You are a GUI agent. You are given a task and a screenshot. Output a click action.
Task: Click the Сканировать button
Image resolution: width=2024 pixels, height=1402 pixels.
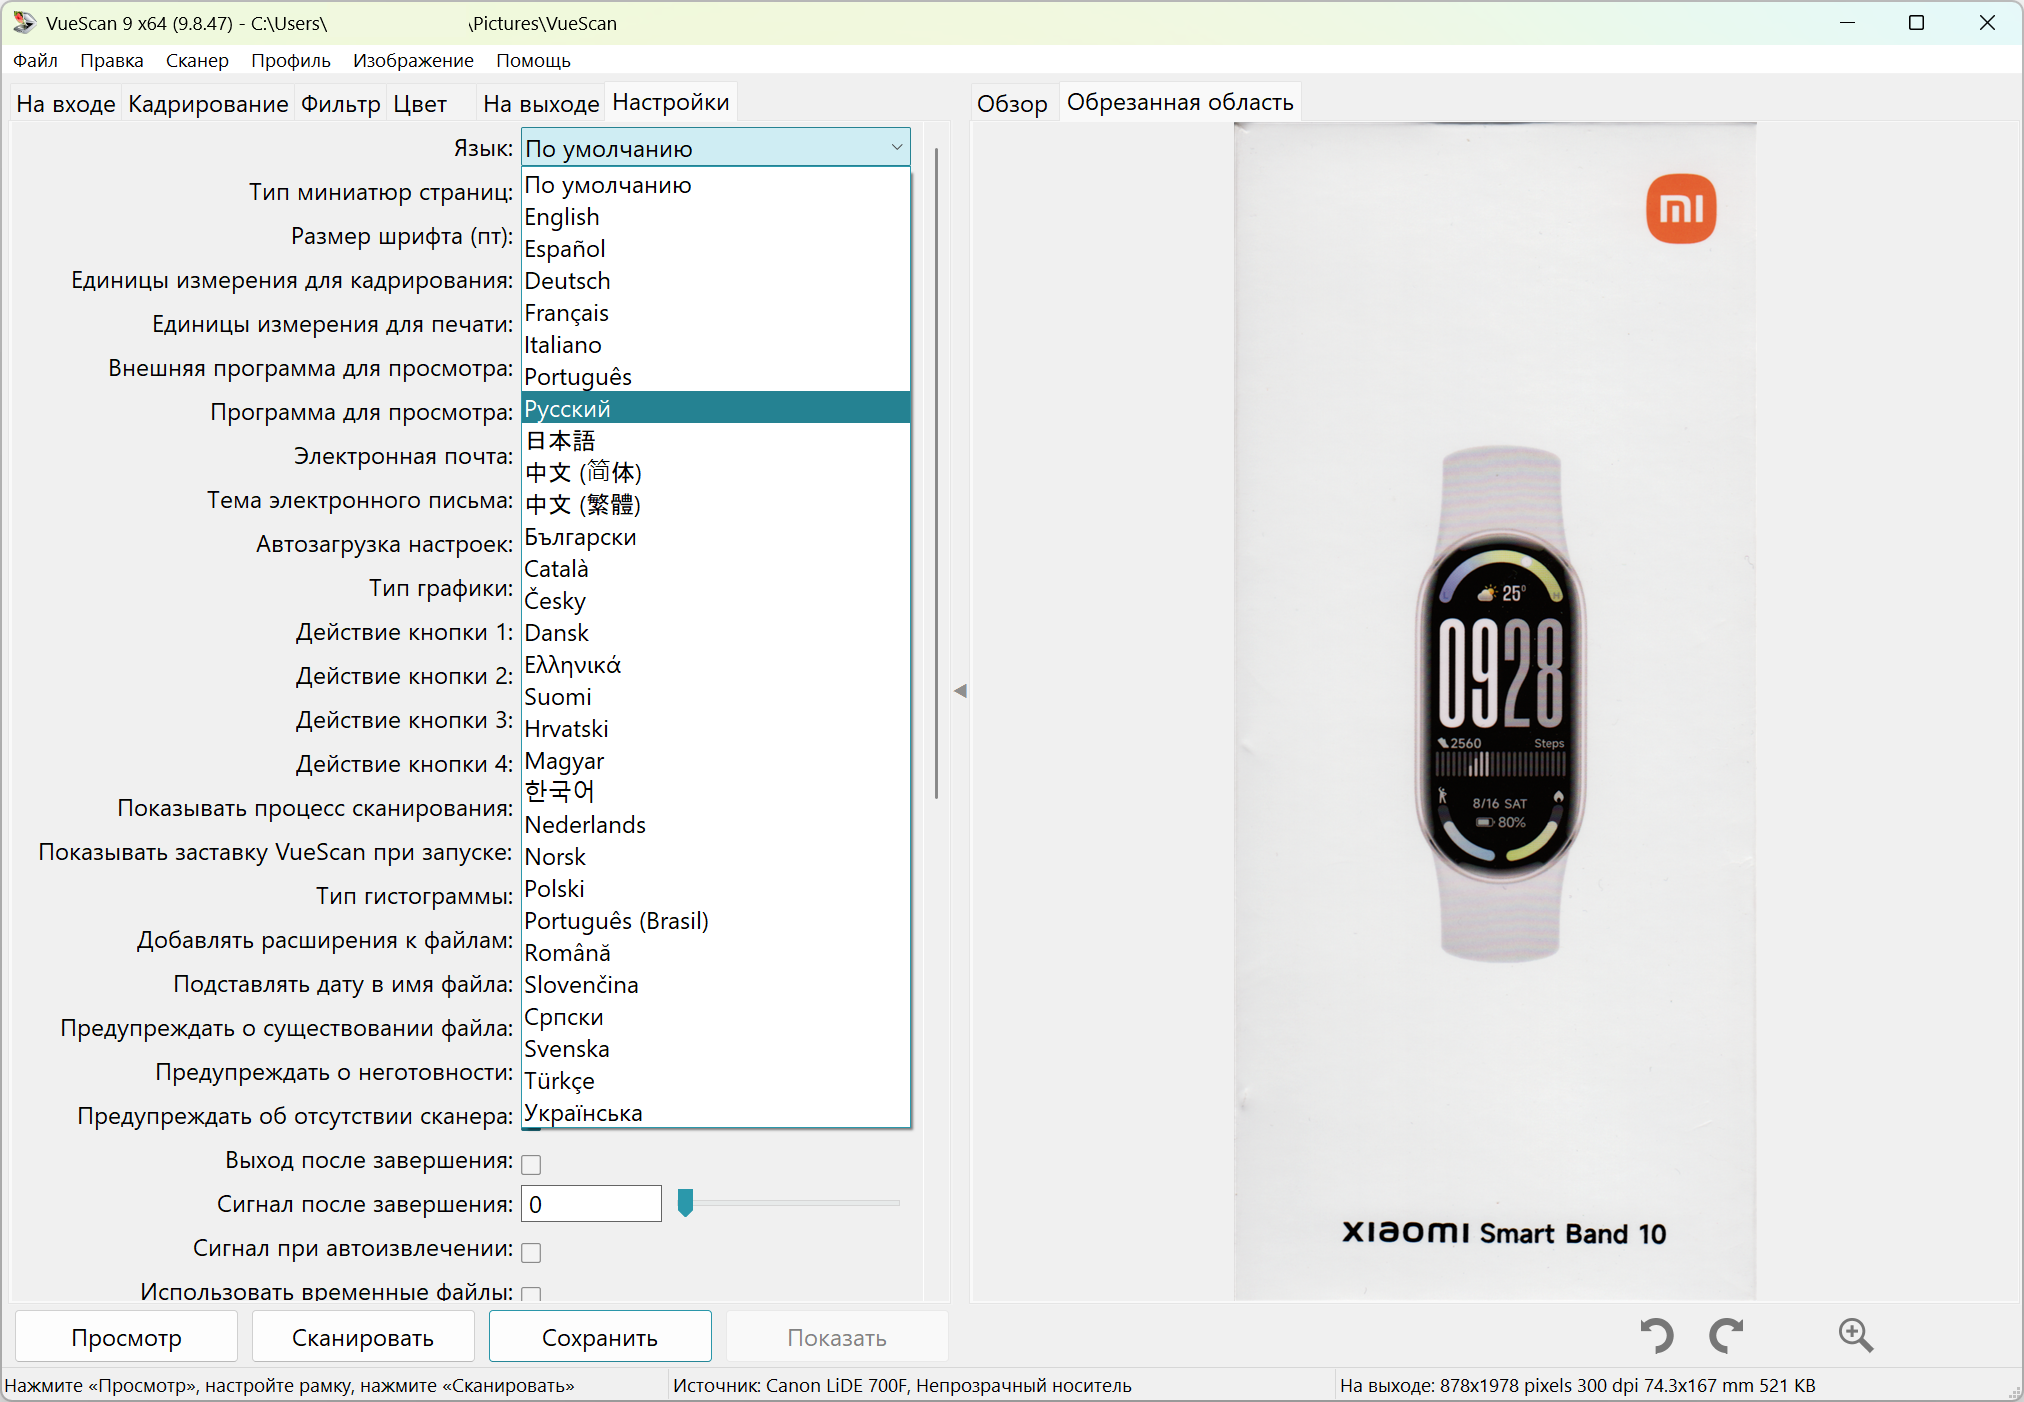pos(363,1337)
